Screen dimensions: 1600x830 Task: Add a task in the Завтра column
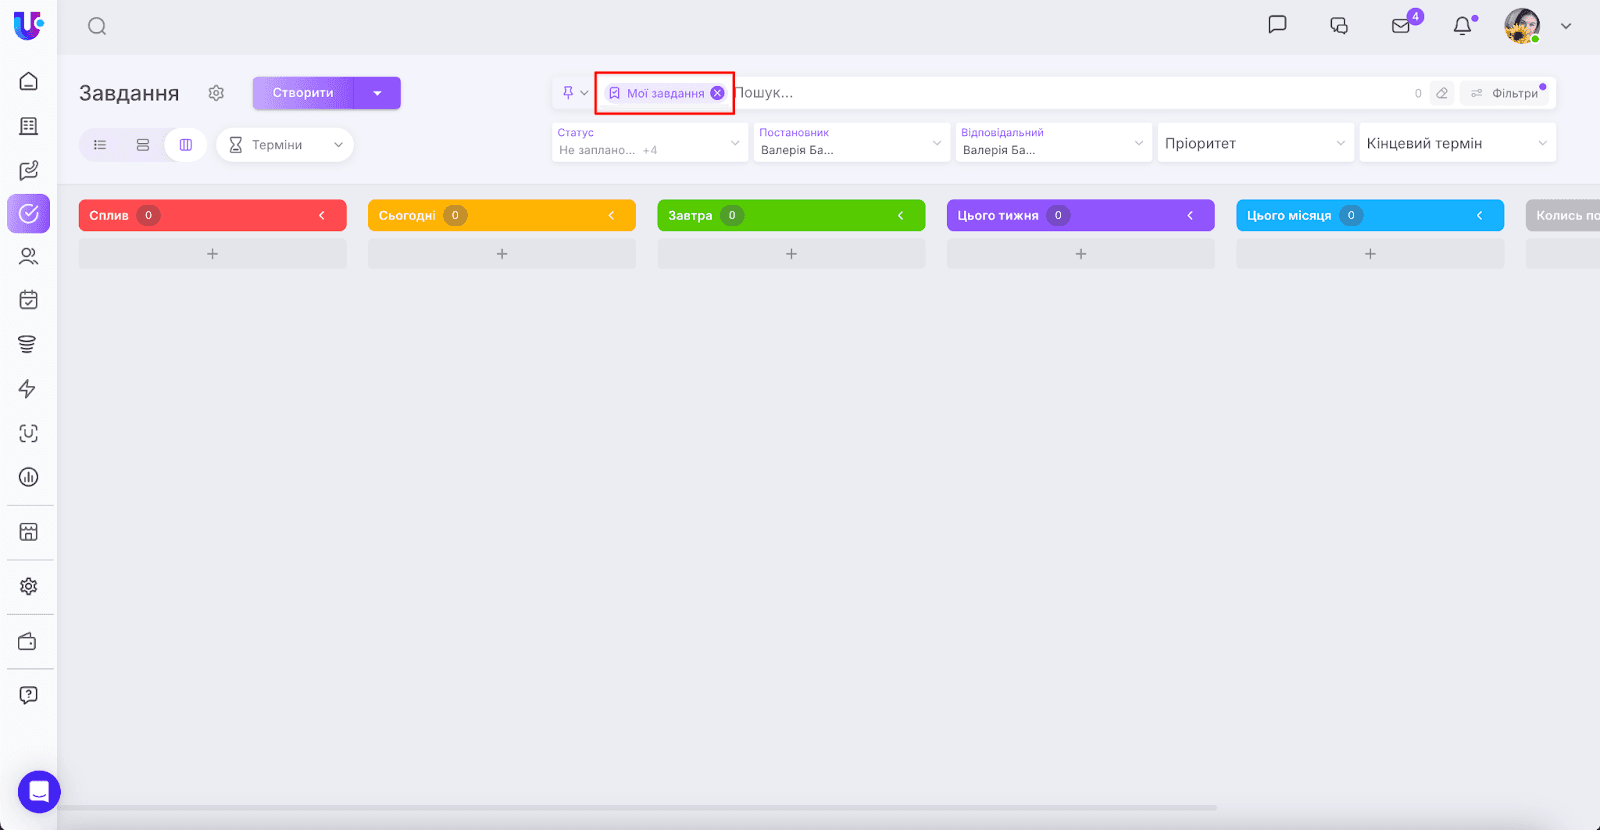[791, 254]
